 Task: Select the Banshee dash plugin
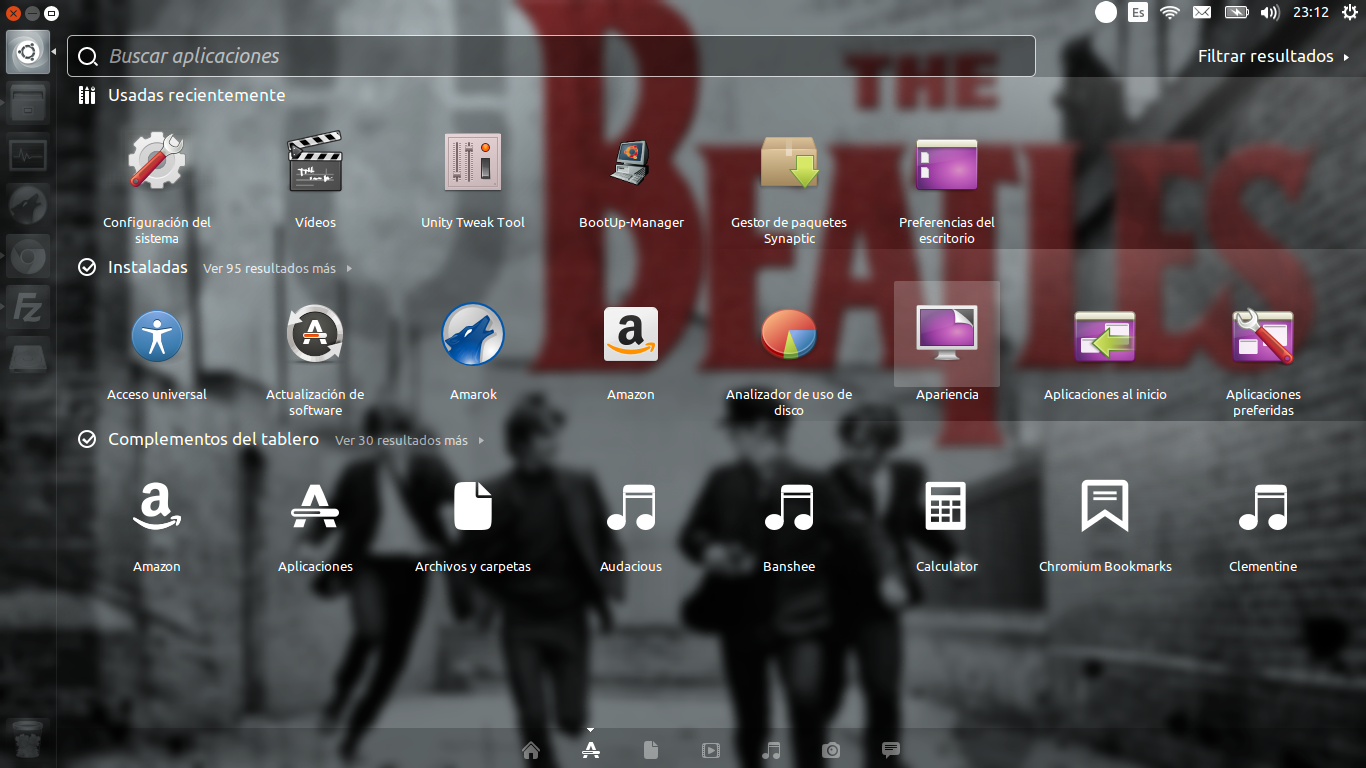pyautogui.click(x=789, y=506)
